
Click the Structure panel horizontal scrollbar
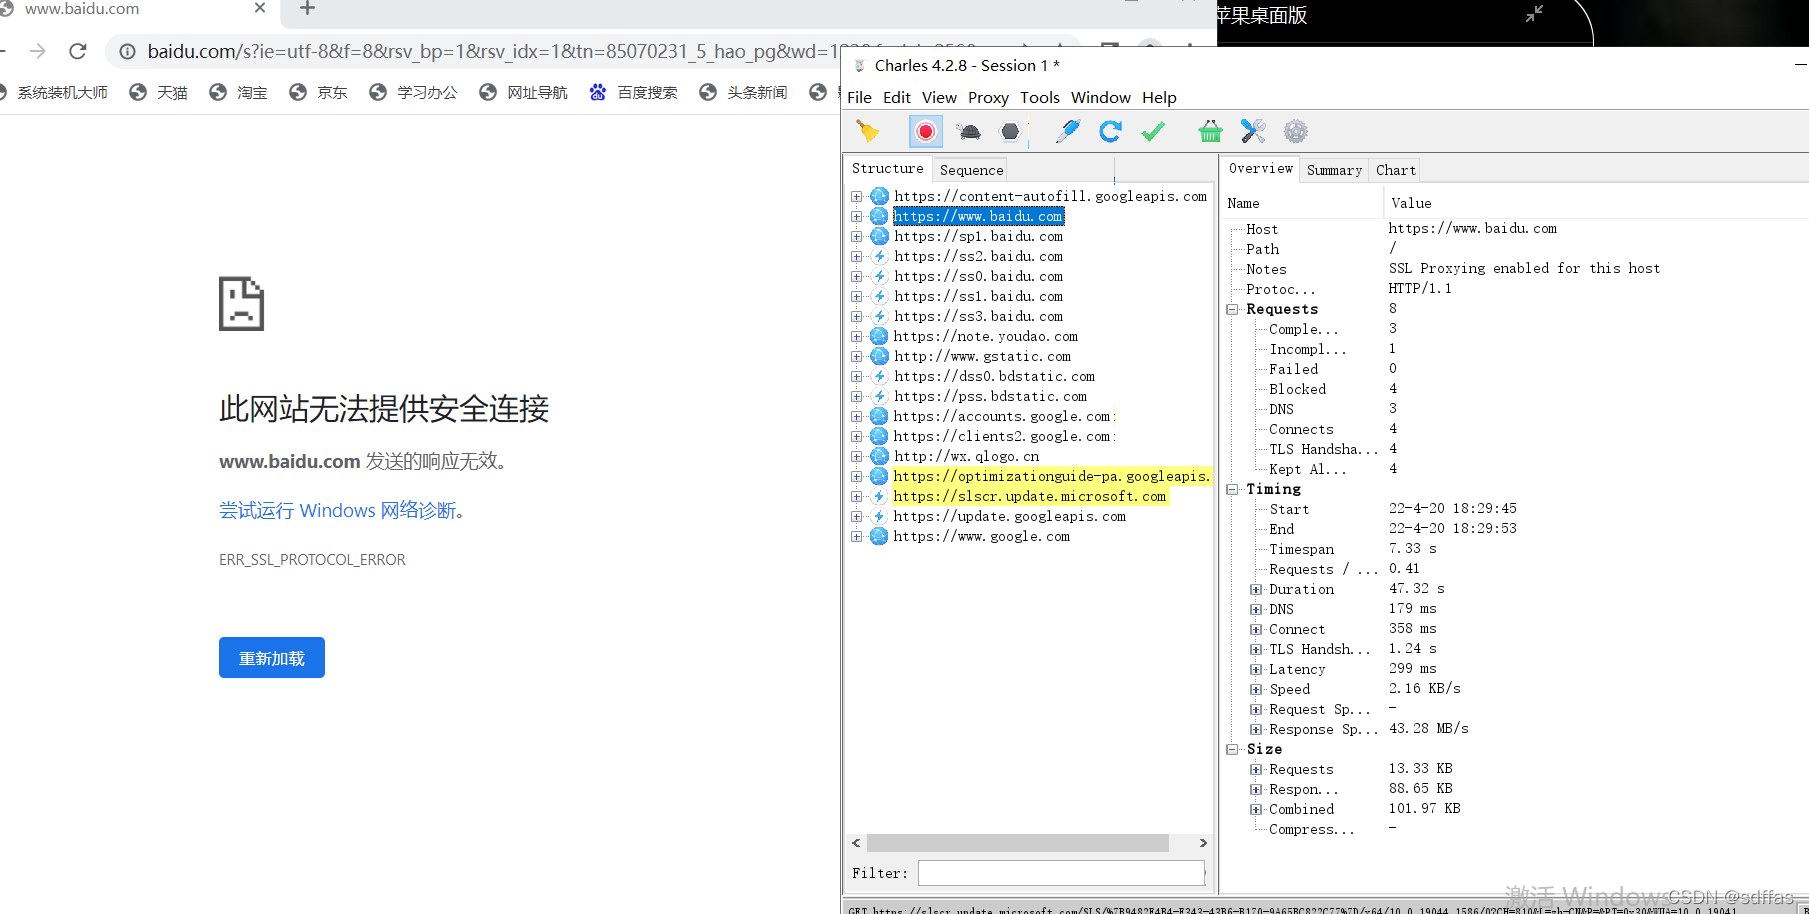(1017, 843)
